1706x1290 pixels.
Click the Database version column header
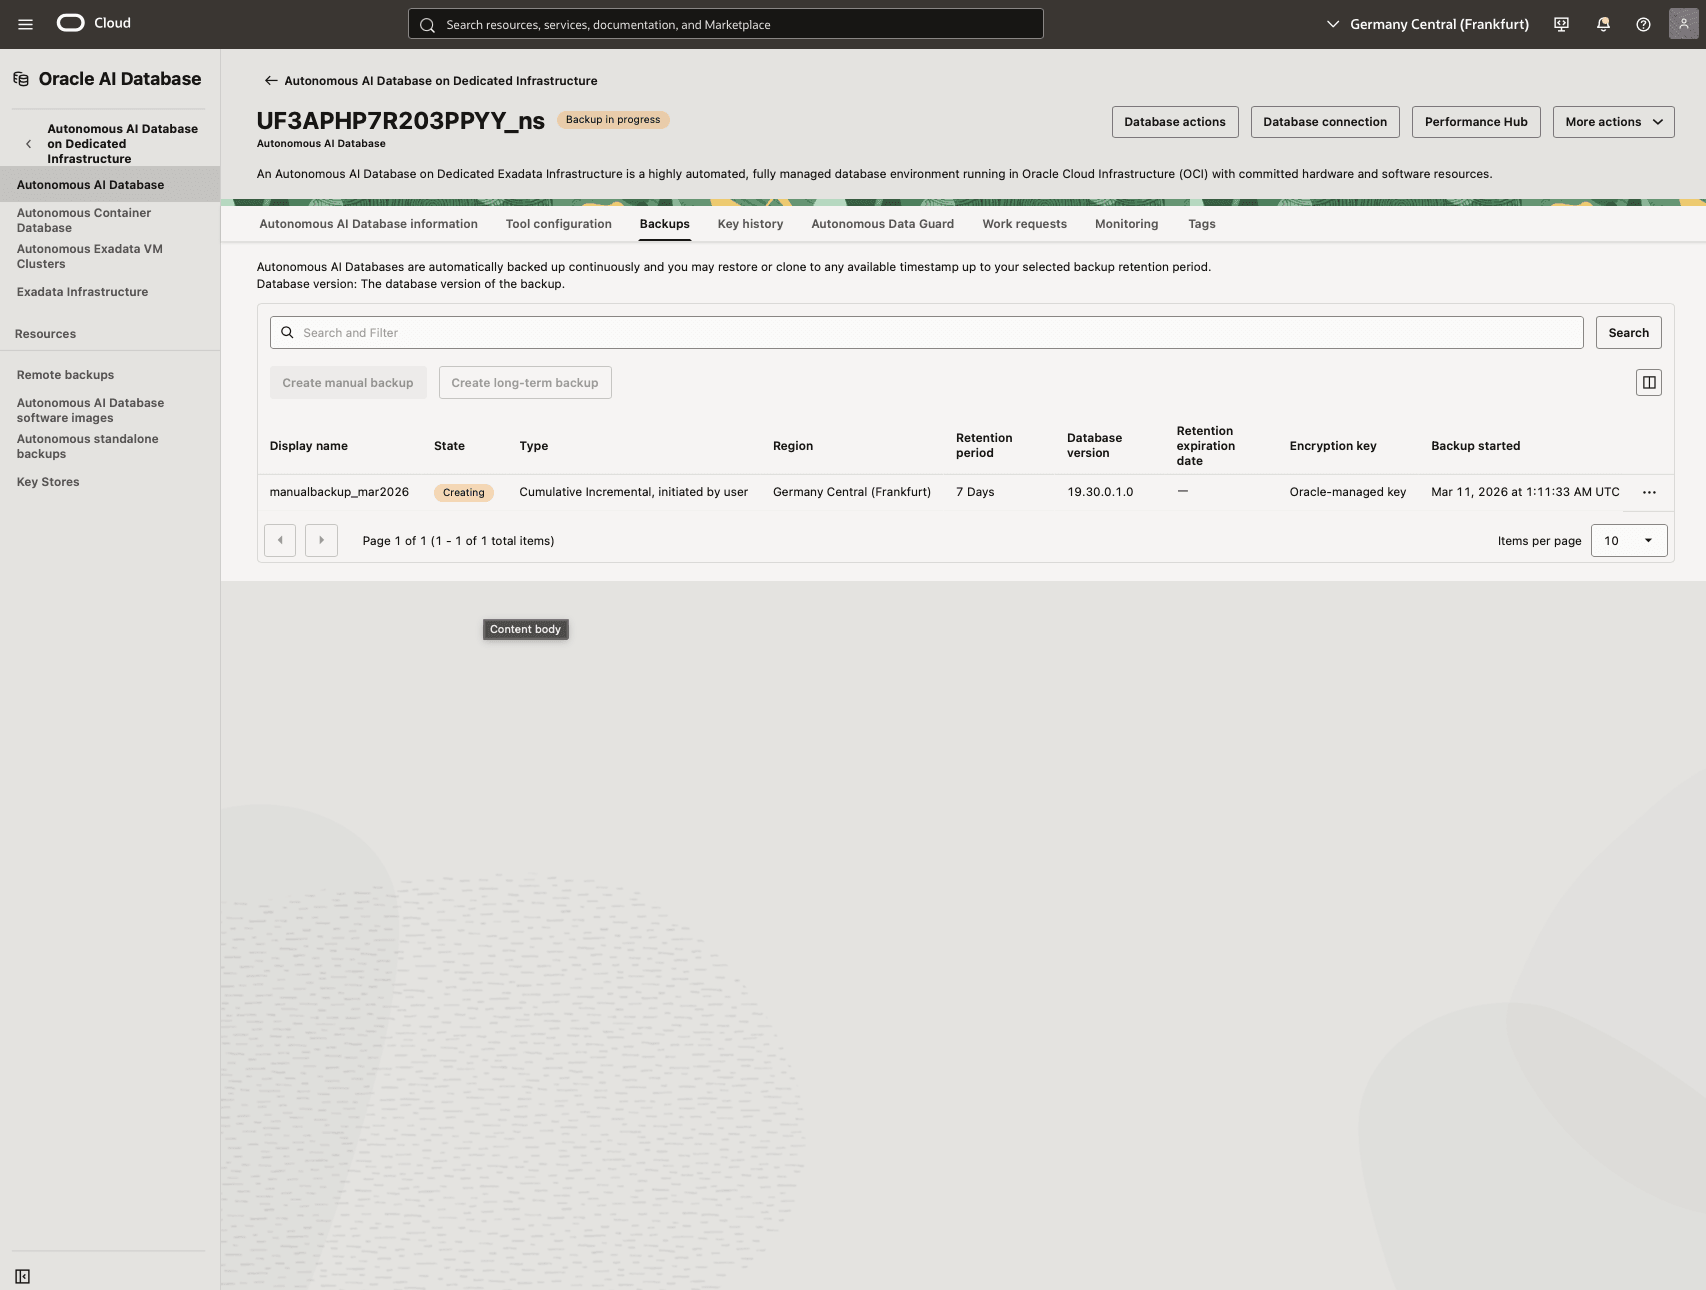coord(1094,446)
